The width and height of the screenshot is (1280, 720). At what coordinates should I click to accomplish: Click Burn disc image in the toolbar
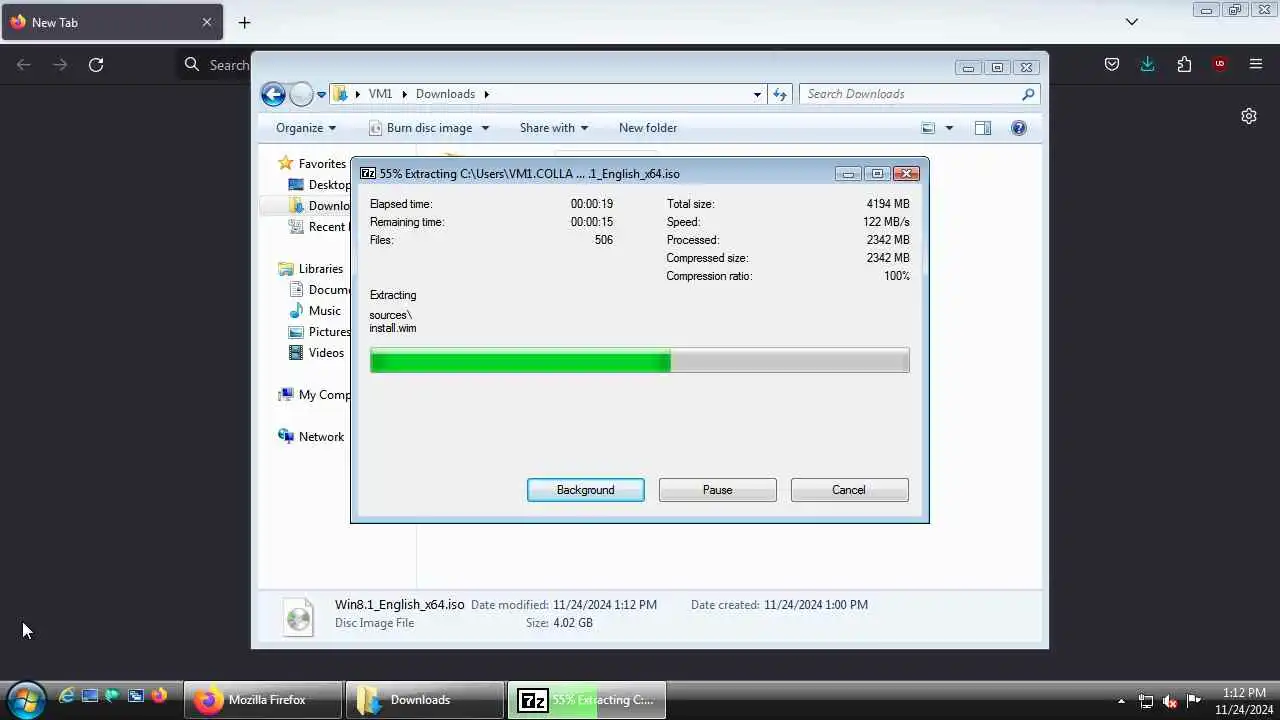(419, 128)
